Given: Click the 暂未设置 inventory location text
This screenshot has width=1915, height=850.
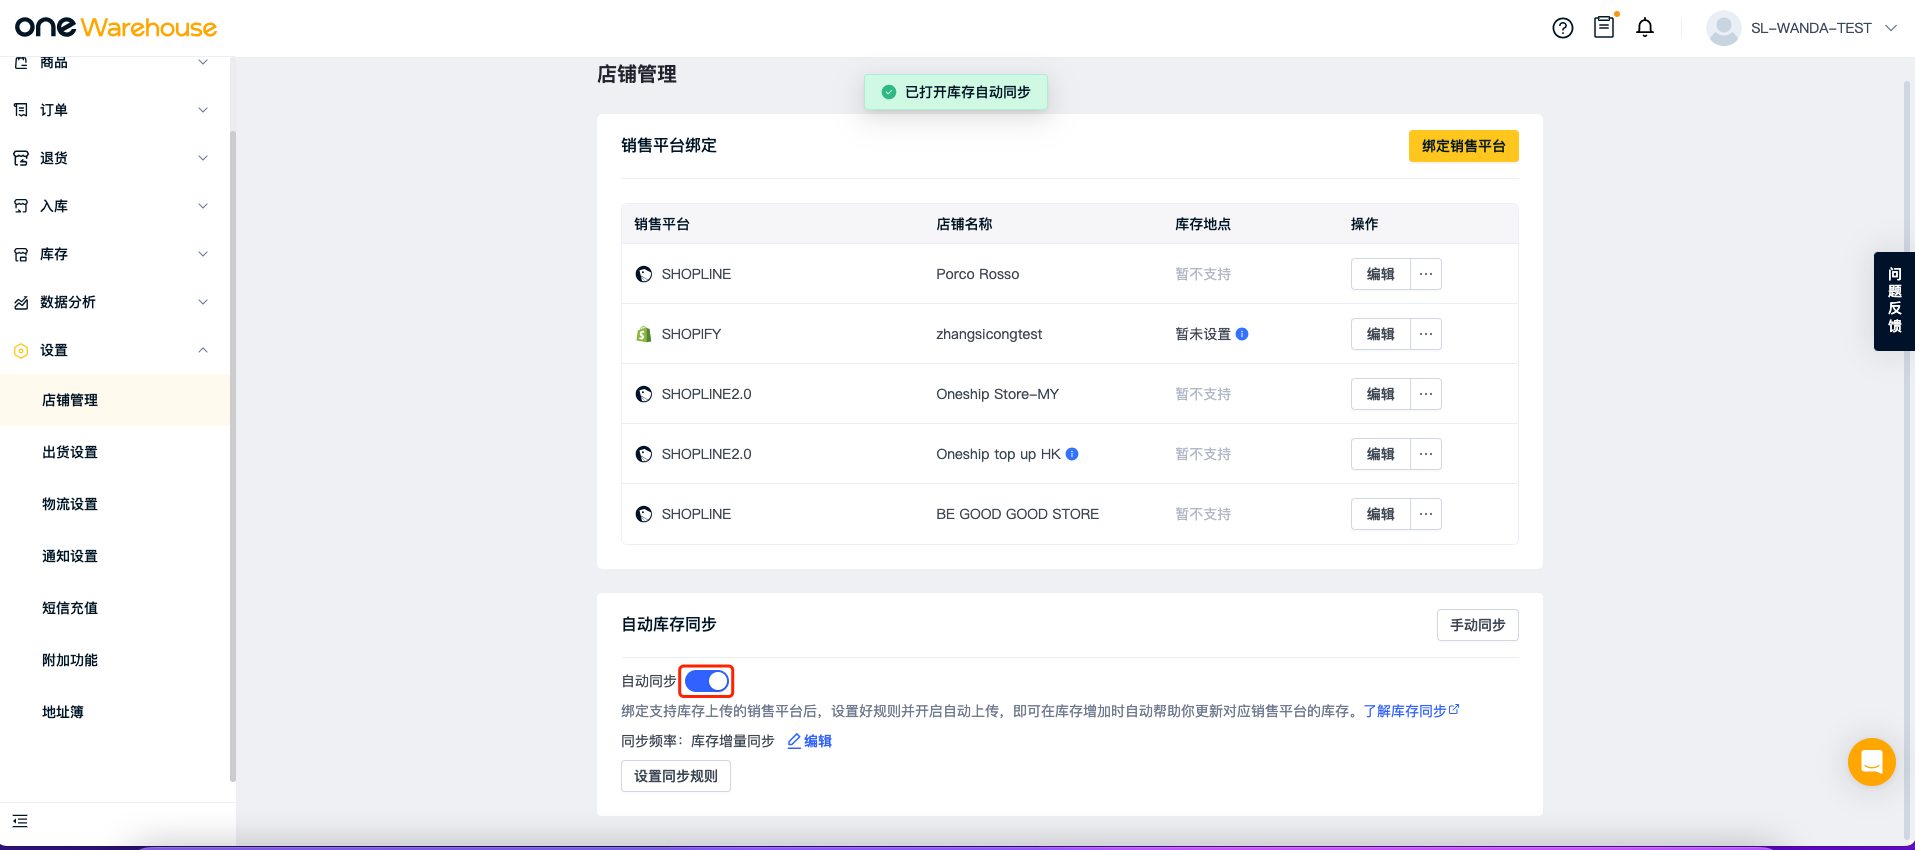Looking at the screenshot, I should [x=1203, y=334].
